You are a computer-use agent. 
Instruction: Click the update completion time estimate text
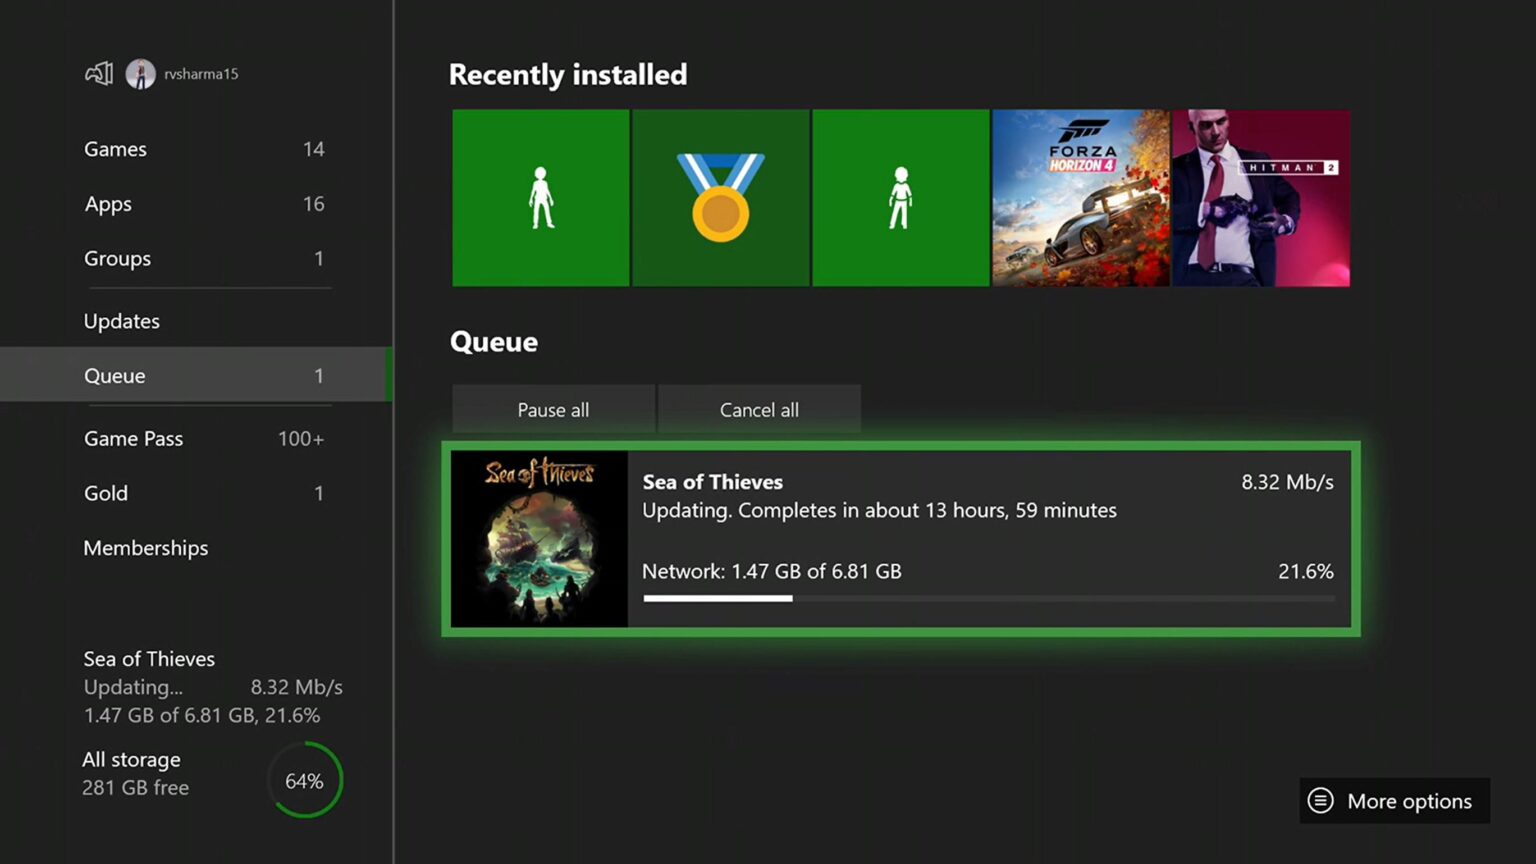[x=879, y=510]
